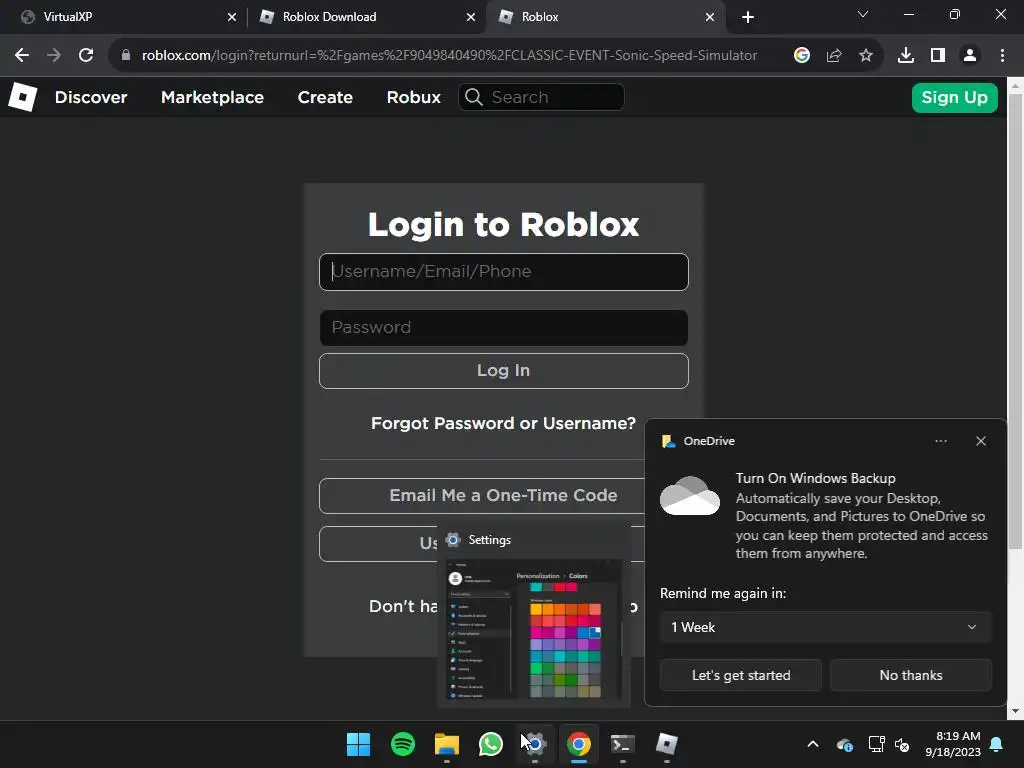
Task: Open Chrome three-dot menu
Action: tap(1002, 56)
